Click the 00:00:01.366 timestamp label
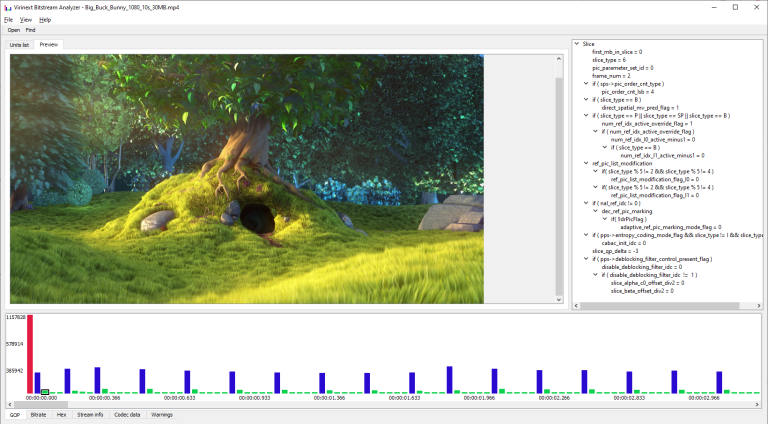768x424 pixels. pyautogui.click(x=330, y=398)
